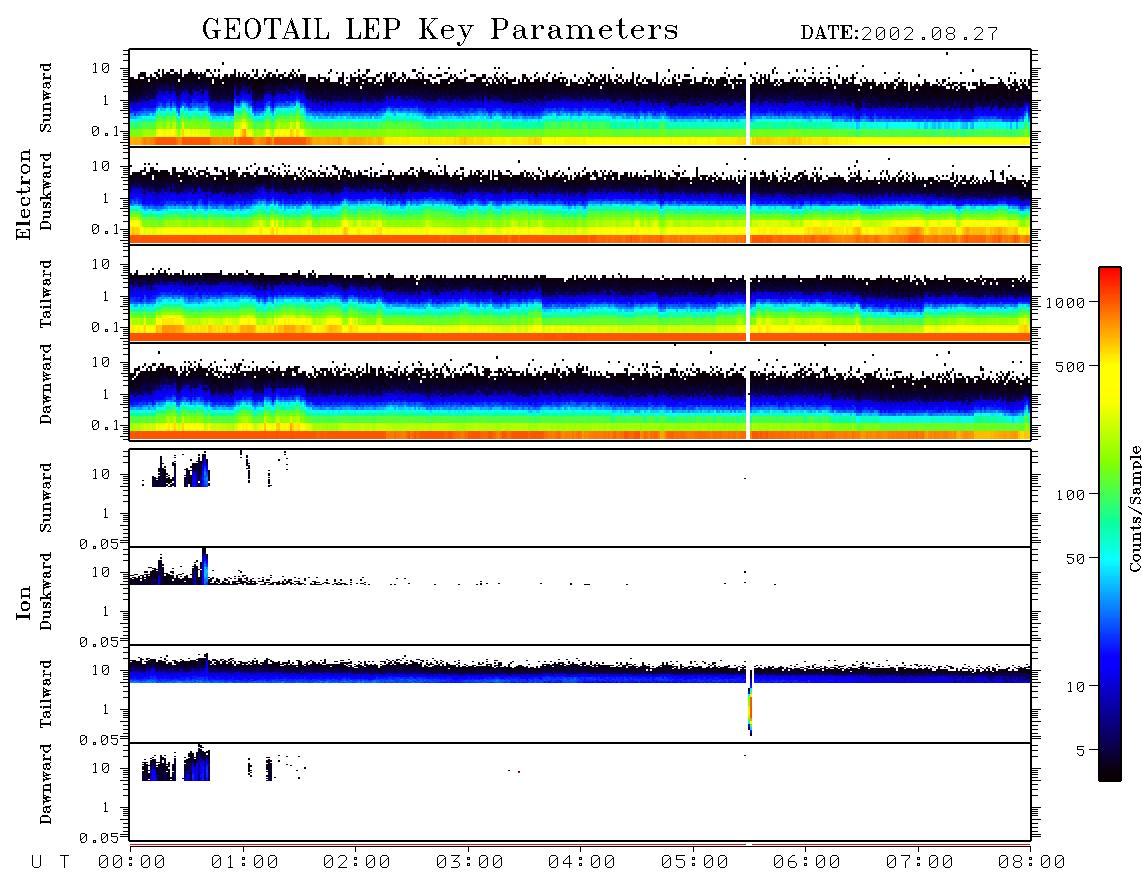Click the Electron Tailward spectrogram panel
This screenshot has width=1142, height=880.
580,294
